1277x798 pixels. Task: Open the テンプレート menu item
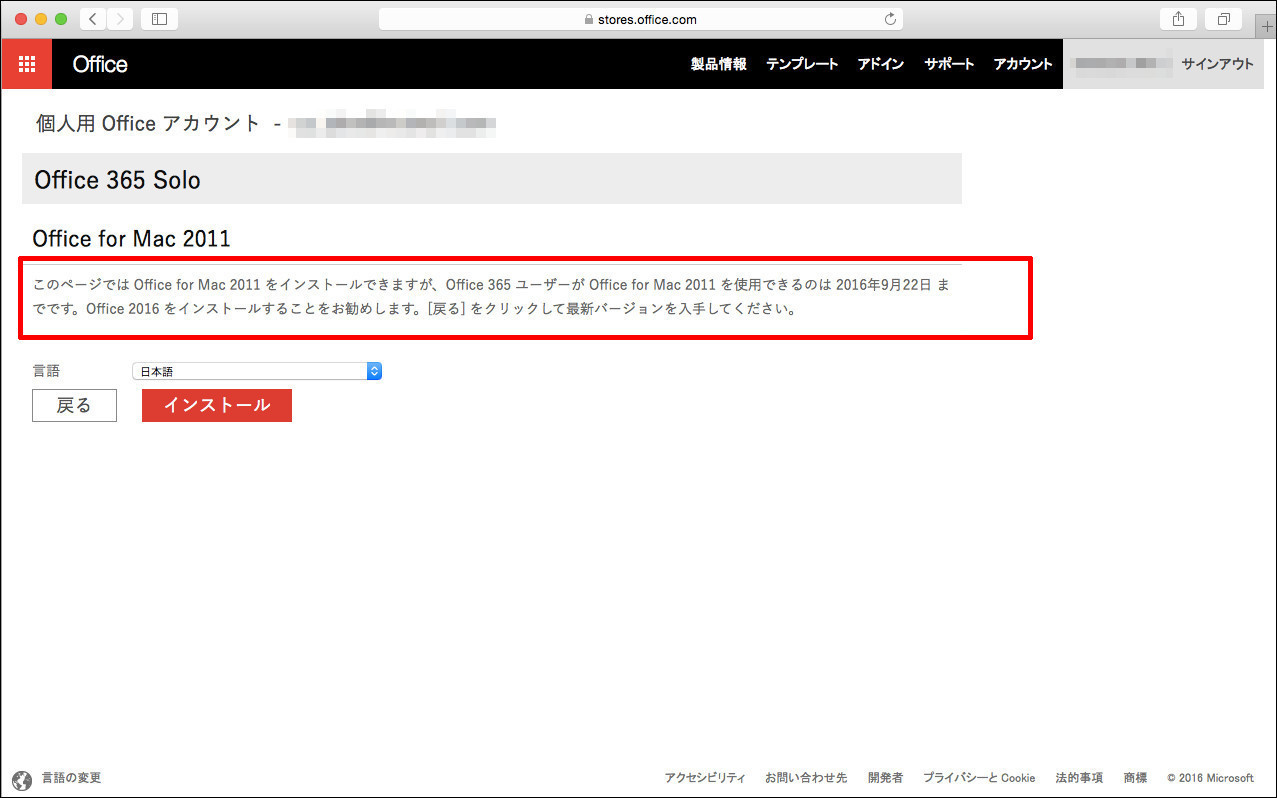pos(802,64)
